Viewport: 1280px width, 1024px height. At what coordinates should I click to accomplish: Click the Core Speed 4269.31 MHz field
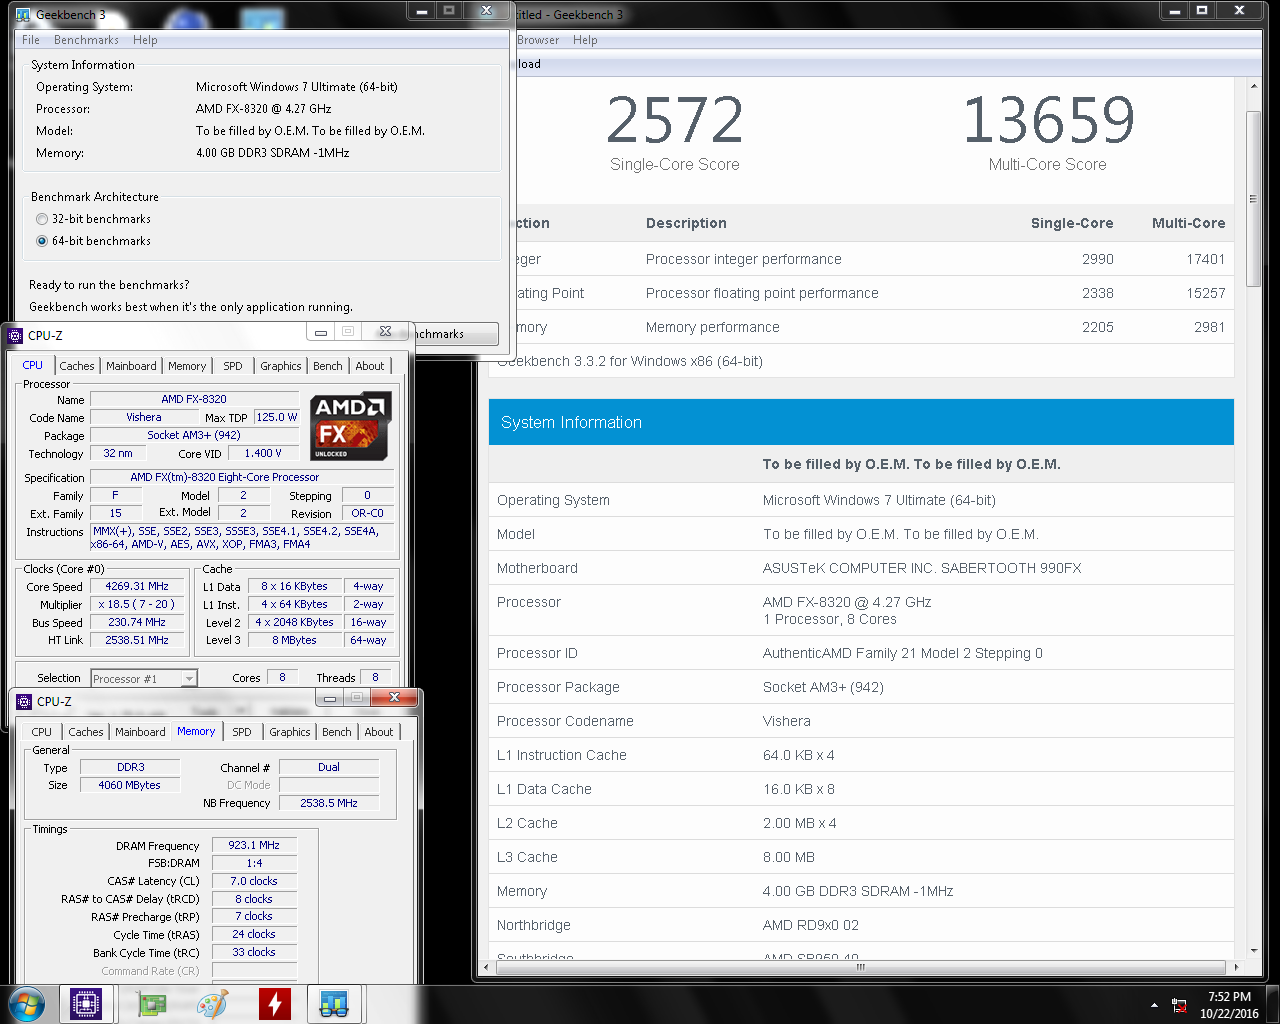[x=137, y=586]
